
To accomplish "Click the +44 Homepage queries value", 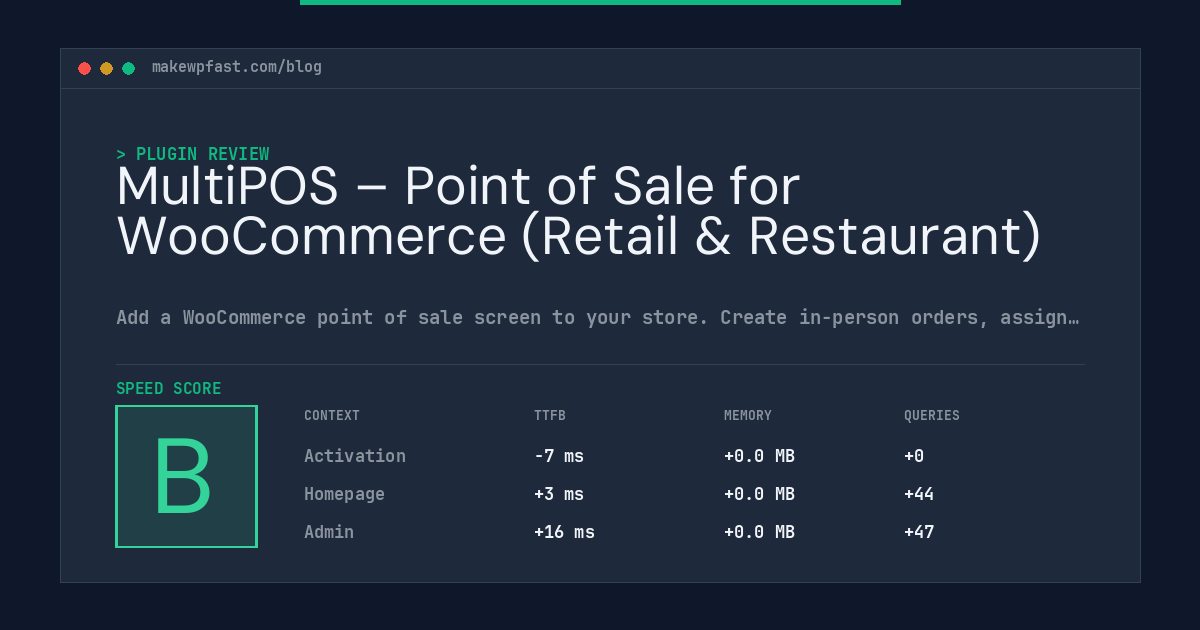I will [x=919, y=494].
